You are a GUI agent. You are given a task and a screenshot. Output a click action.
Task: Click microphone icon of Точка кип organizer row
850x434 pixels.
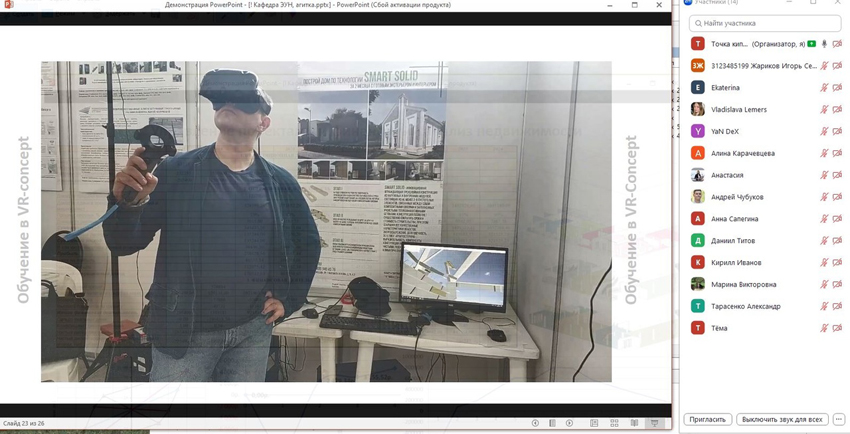[825, 44]
